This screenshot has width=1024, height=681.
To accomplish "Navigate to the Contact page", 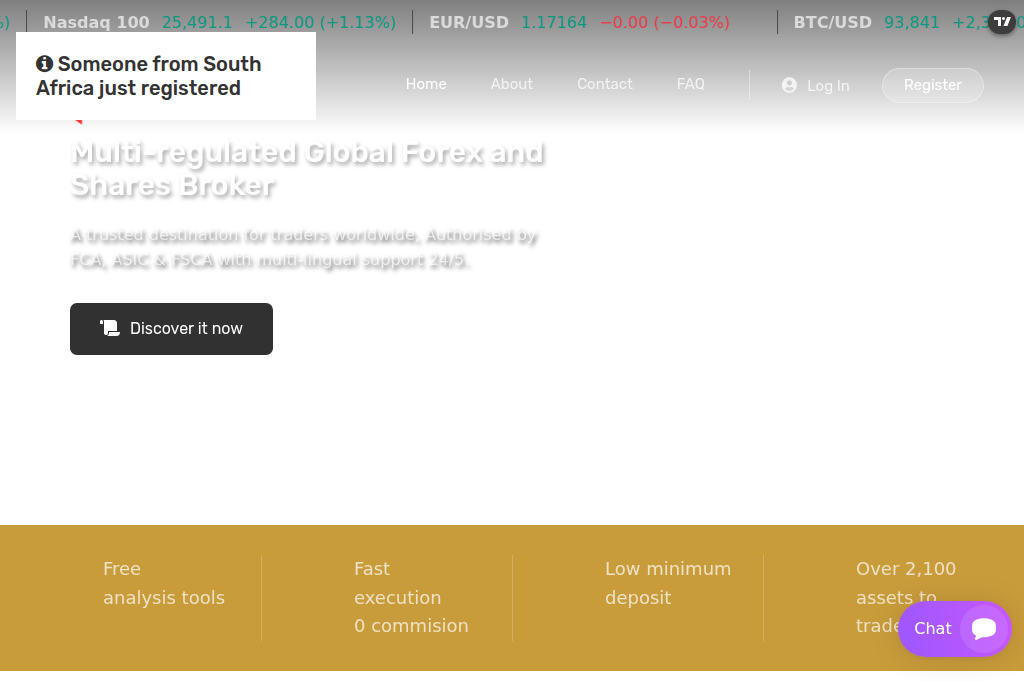I will pyautogui.click(x=604, y=84).
